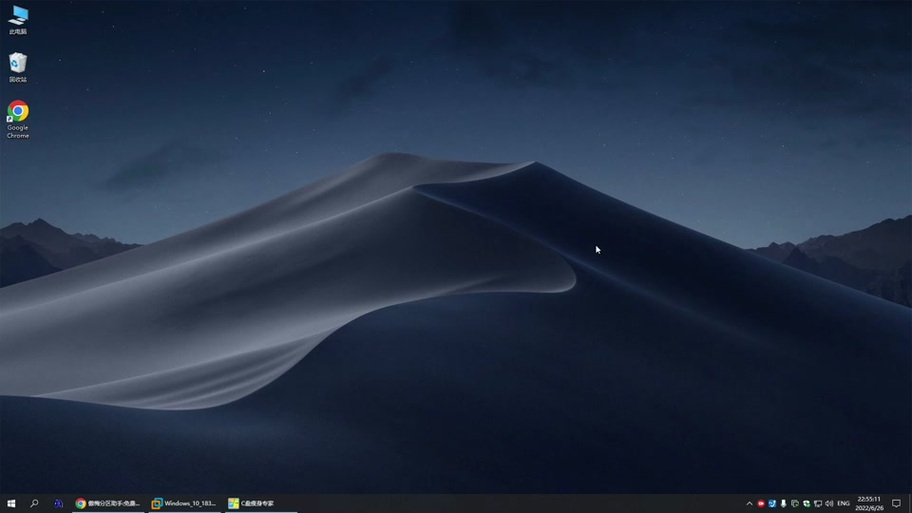
Task: Open the clock showing 22:55:11
Action: 869,503
